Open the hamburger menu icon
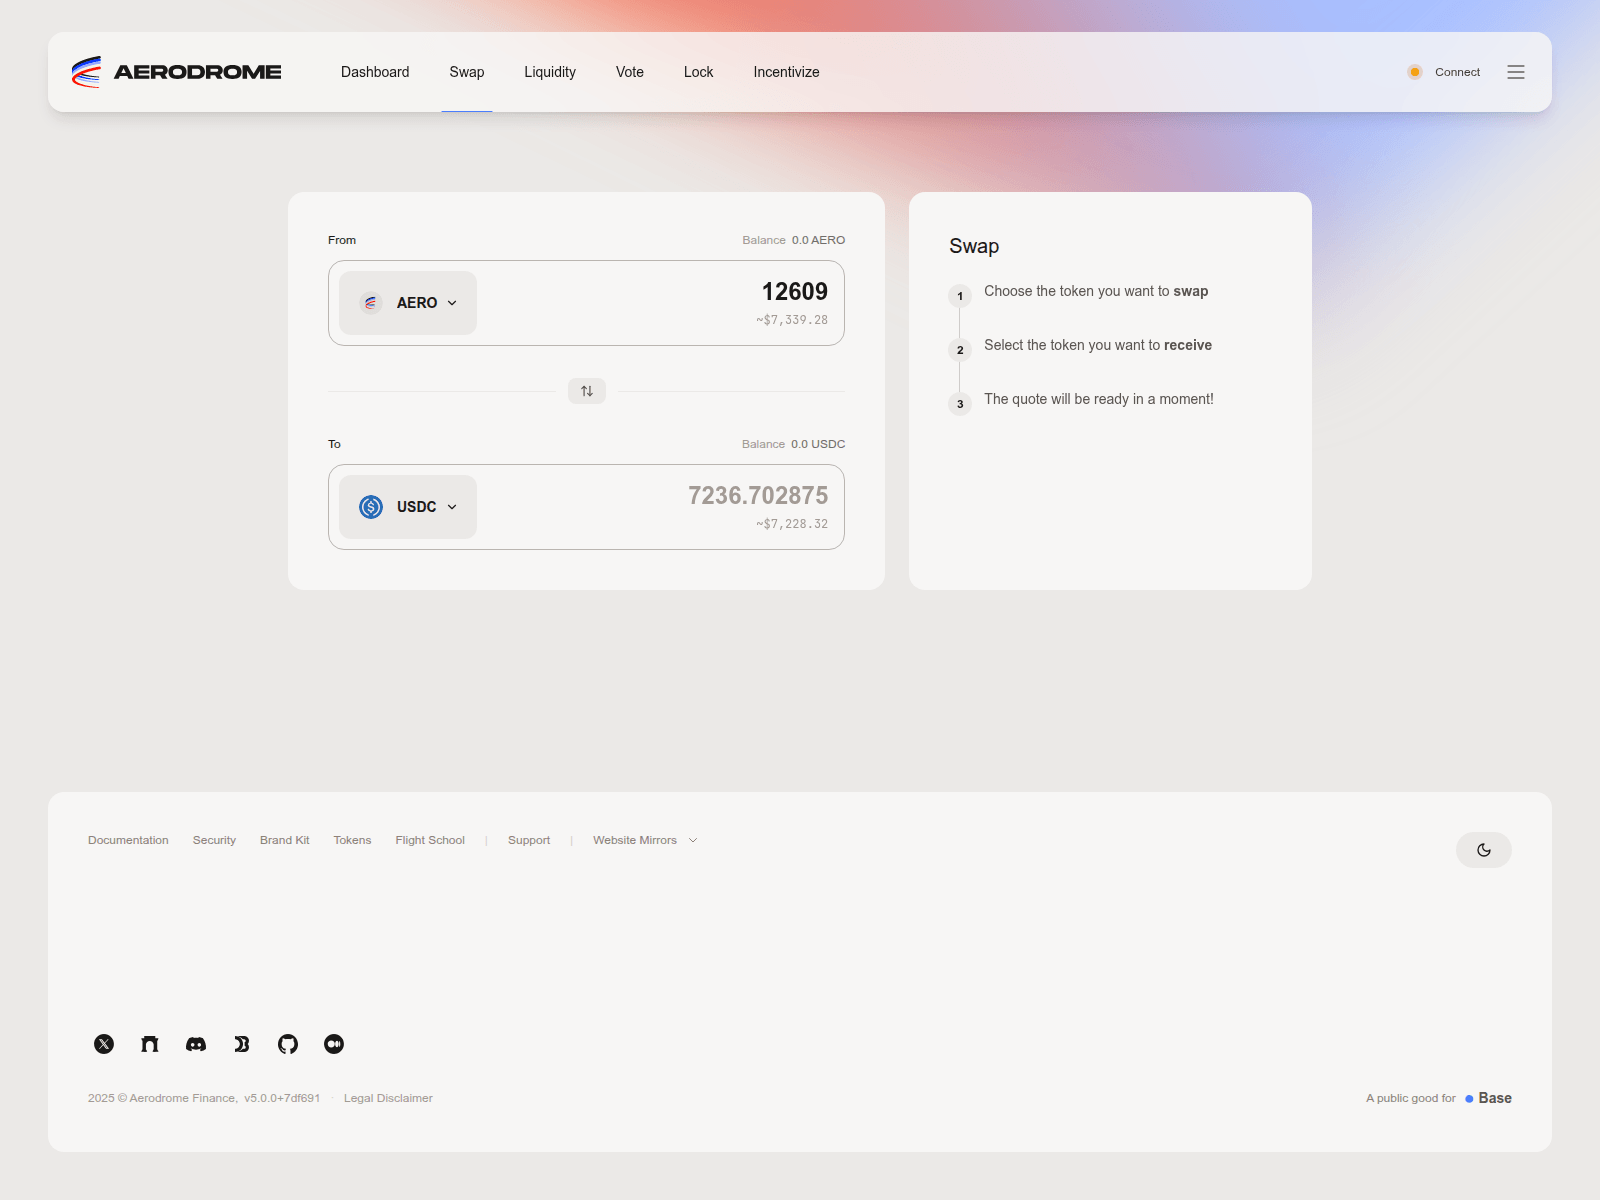Viewport: 1600px width, 1200px height. click(1516, 72)
